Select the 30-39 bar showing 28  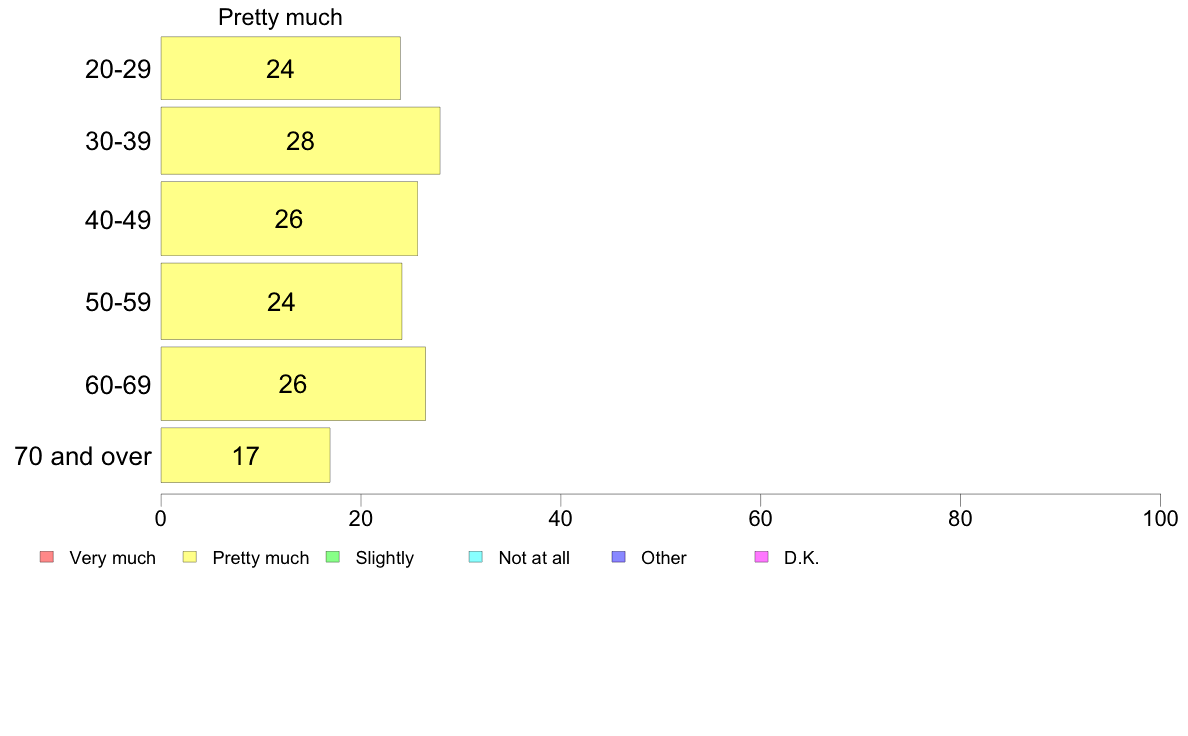tap(300, 141)
